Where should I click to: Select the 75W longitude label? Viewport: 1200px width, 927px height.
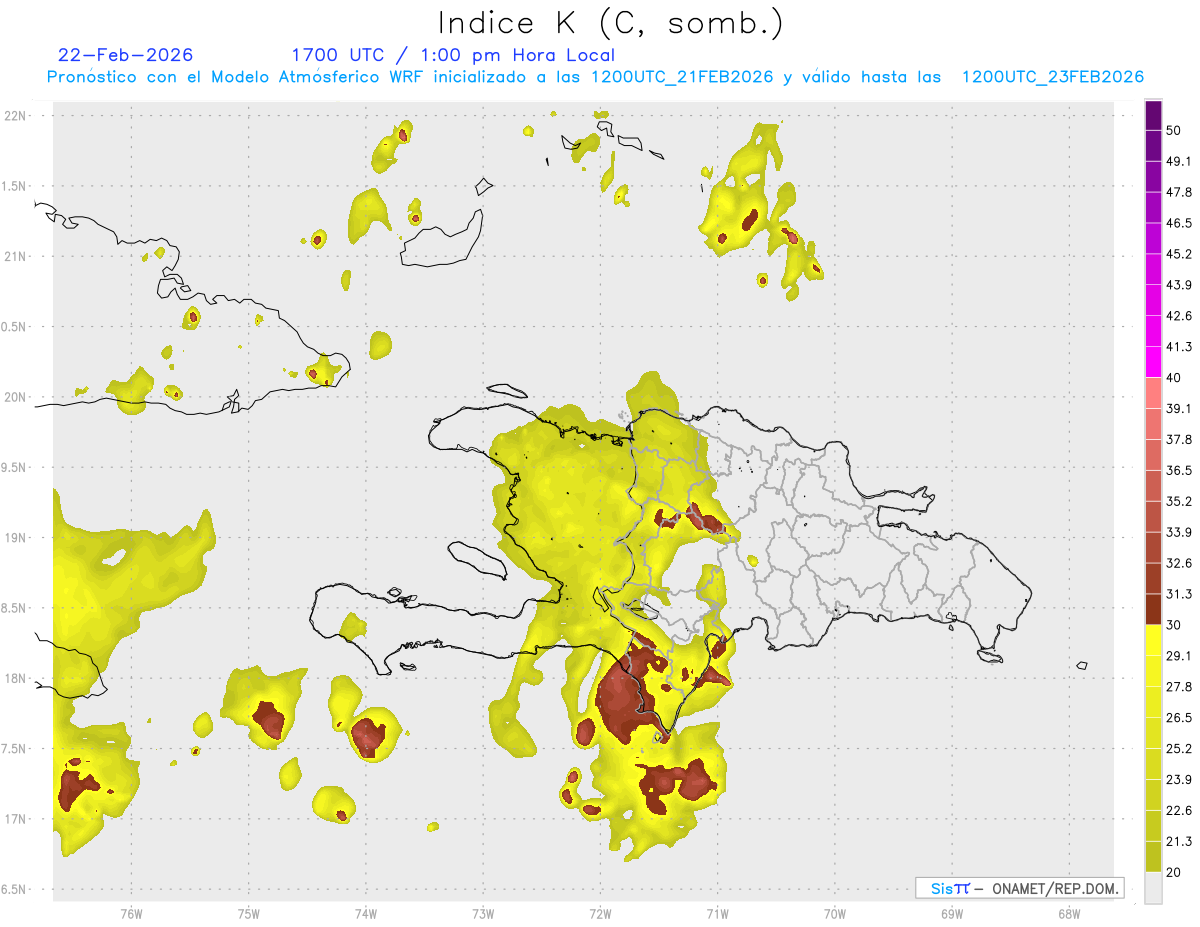[x=248, y=912]
